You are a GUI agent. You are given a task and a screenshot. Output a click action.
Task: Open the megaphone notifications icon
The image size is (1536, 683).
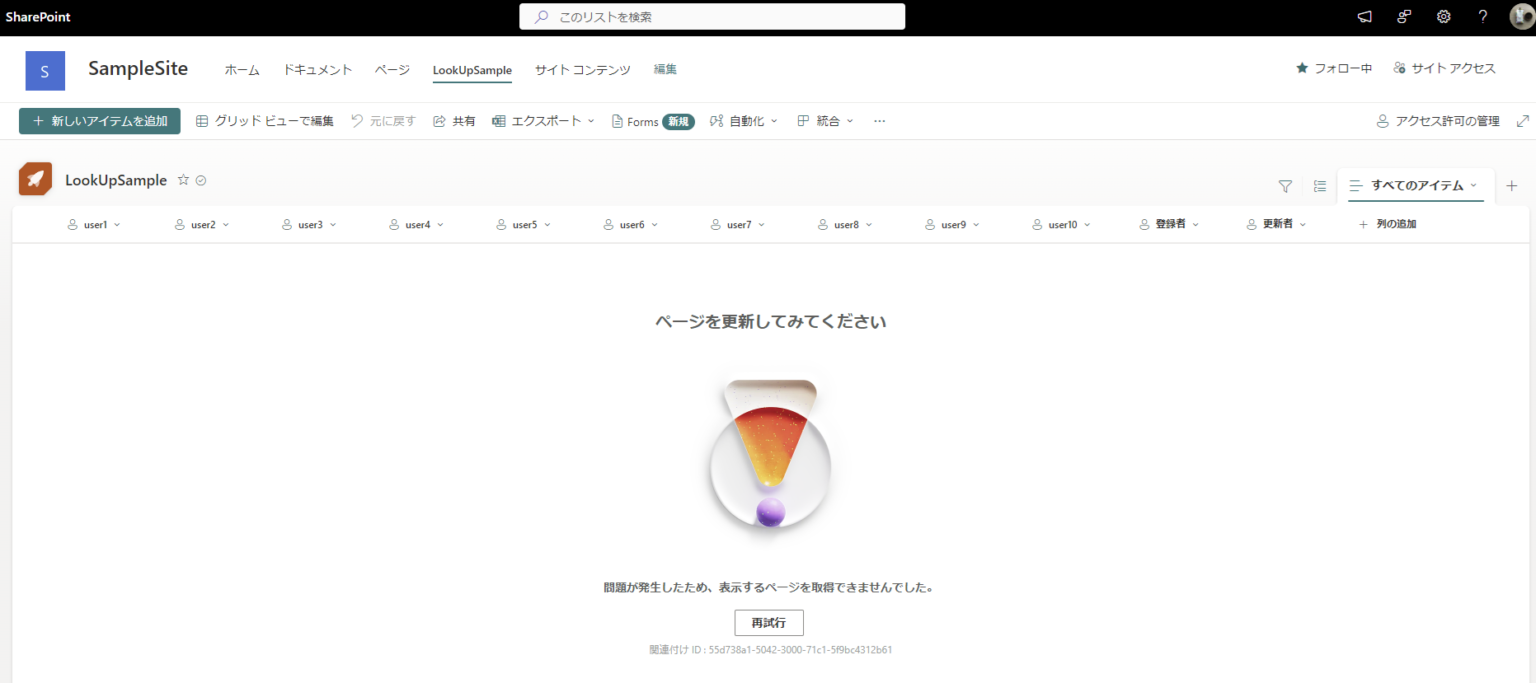(x=1364, y=17)
